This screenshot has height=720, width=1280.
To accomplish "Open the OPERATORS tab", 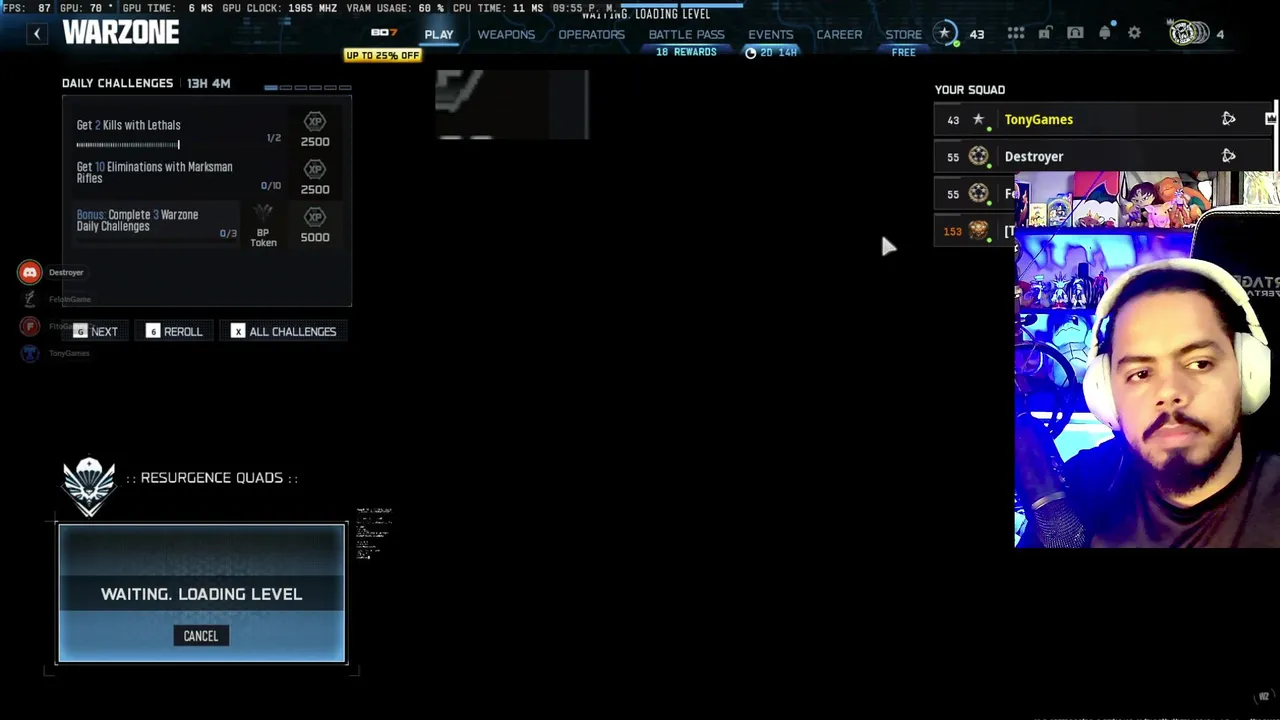I will pyautogui.click(x=591, y=34).
